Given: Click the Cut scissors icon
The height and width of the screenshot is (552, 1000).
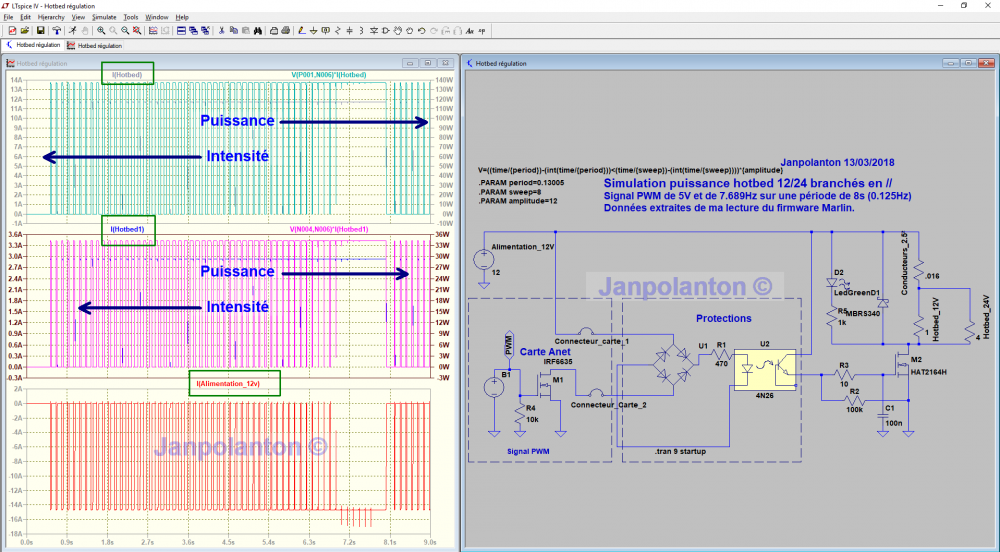Looking at the screenshot, I should pos(221,31).
